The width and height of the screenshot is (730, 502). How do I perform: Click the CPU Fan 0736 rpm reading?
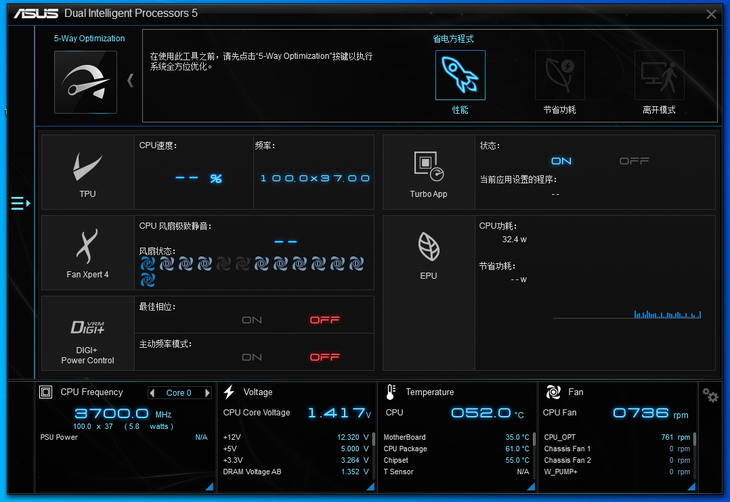(x=650, y=413)
